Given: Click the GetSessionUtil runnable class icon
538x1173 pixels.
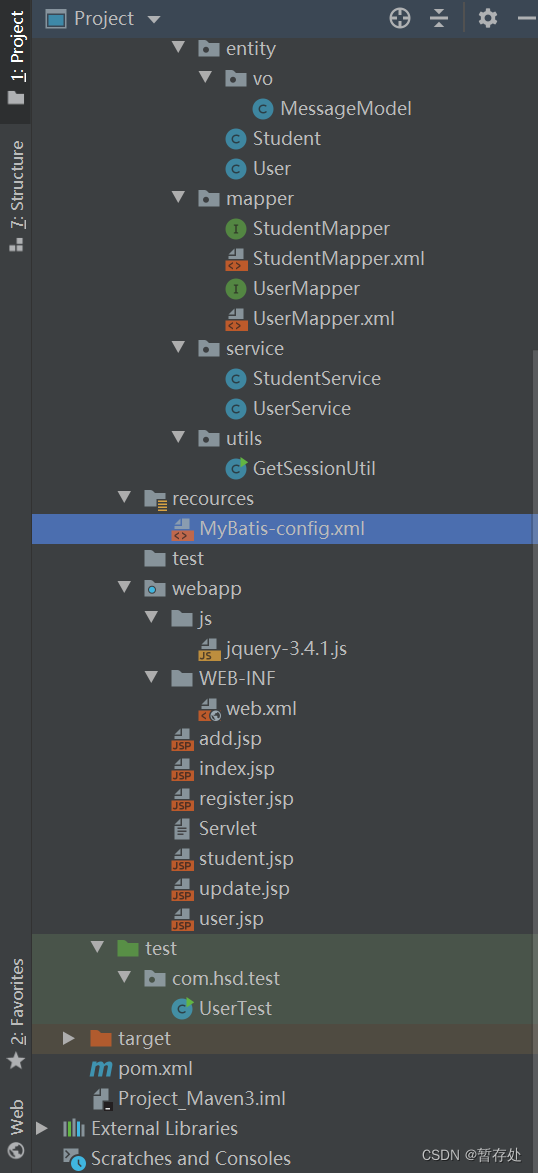Looking at the screenshot, I should tap(236, 468).
